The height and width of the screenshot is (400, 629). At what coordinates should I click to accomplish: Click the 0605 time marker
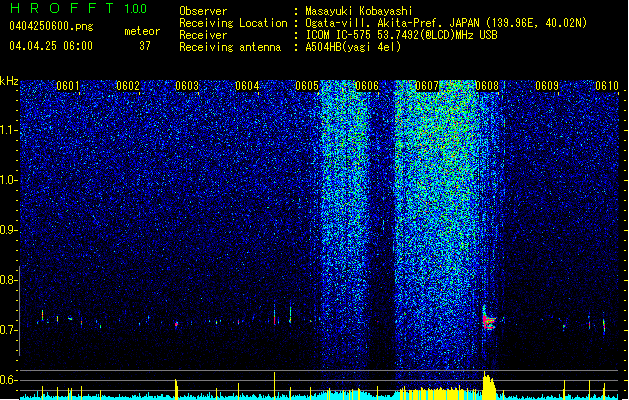307,86
